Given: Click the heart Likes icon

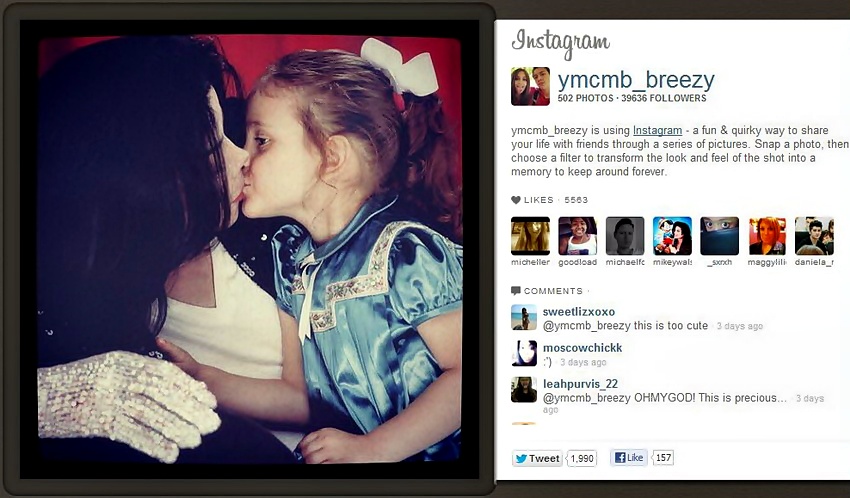Looking at the screenshot, I should coord(516,200).
